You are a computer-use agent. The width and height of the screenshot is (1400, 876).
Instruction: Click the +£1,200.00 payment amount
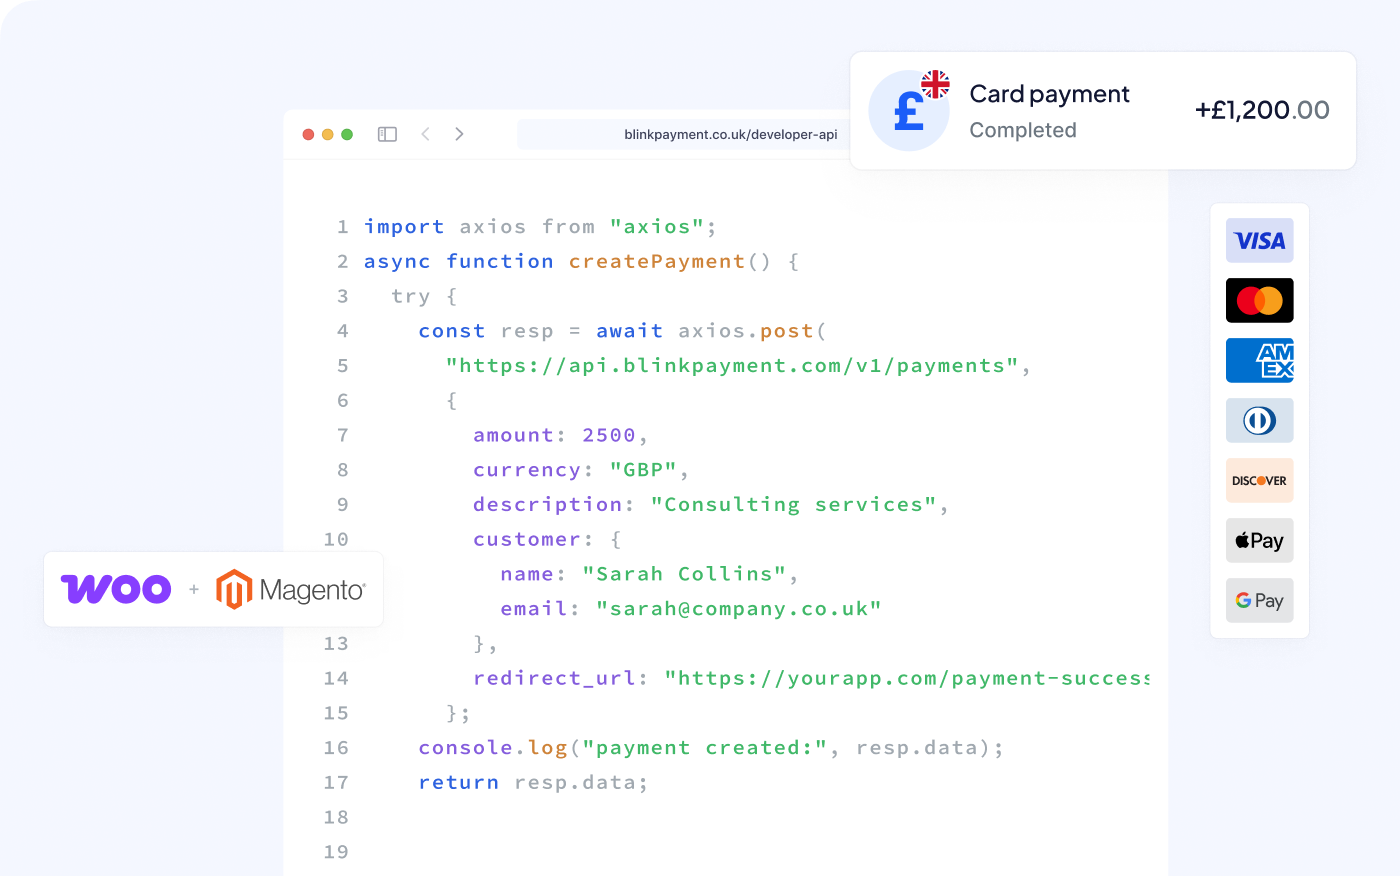(x=1261, y=110)
